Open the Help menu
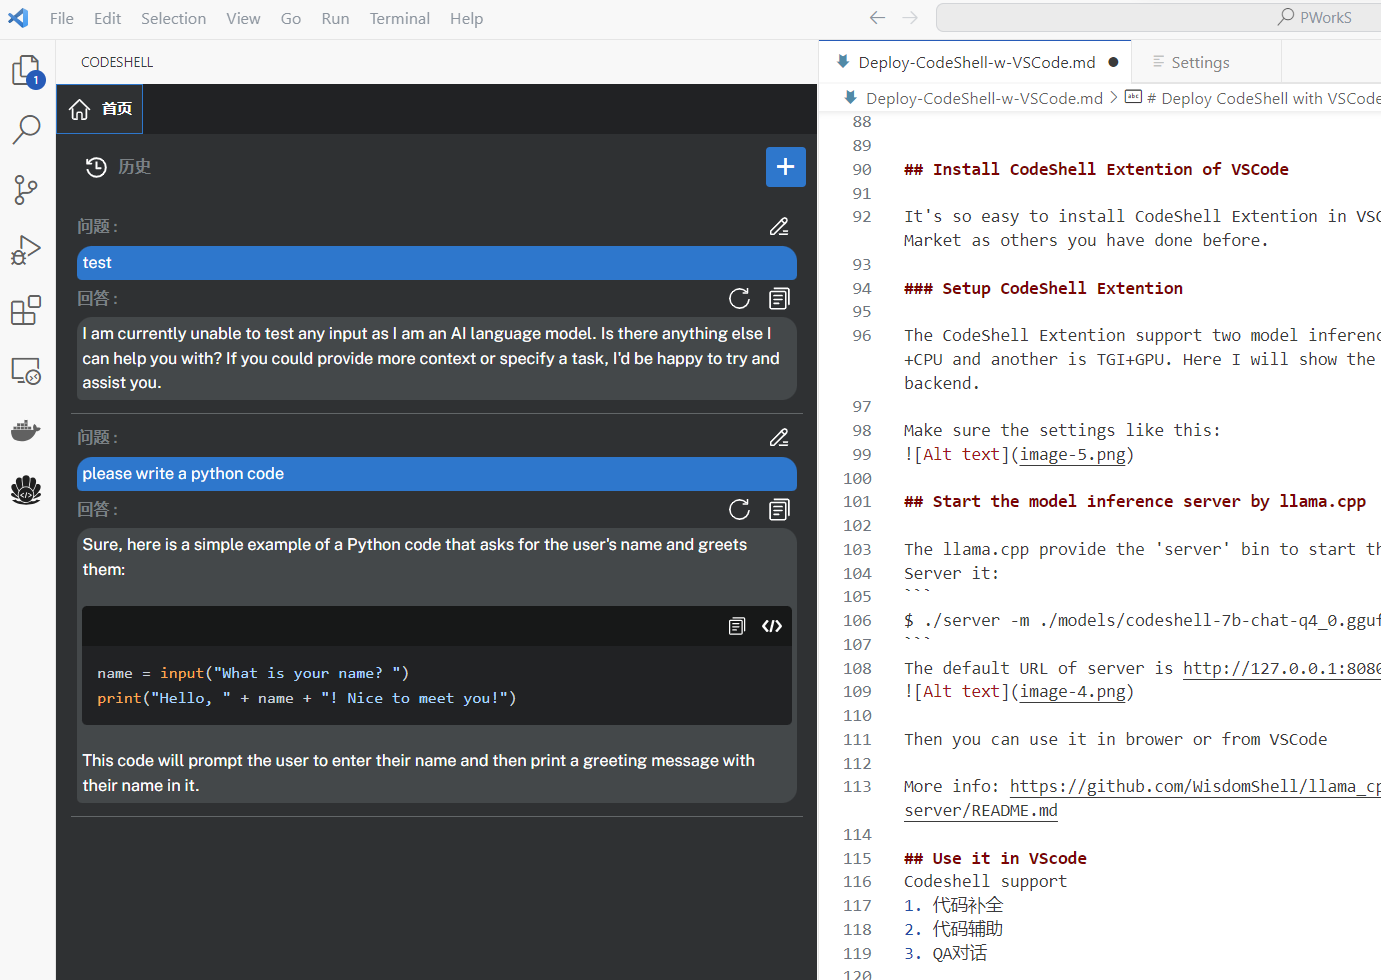 click(x=466, y=18)
